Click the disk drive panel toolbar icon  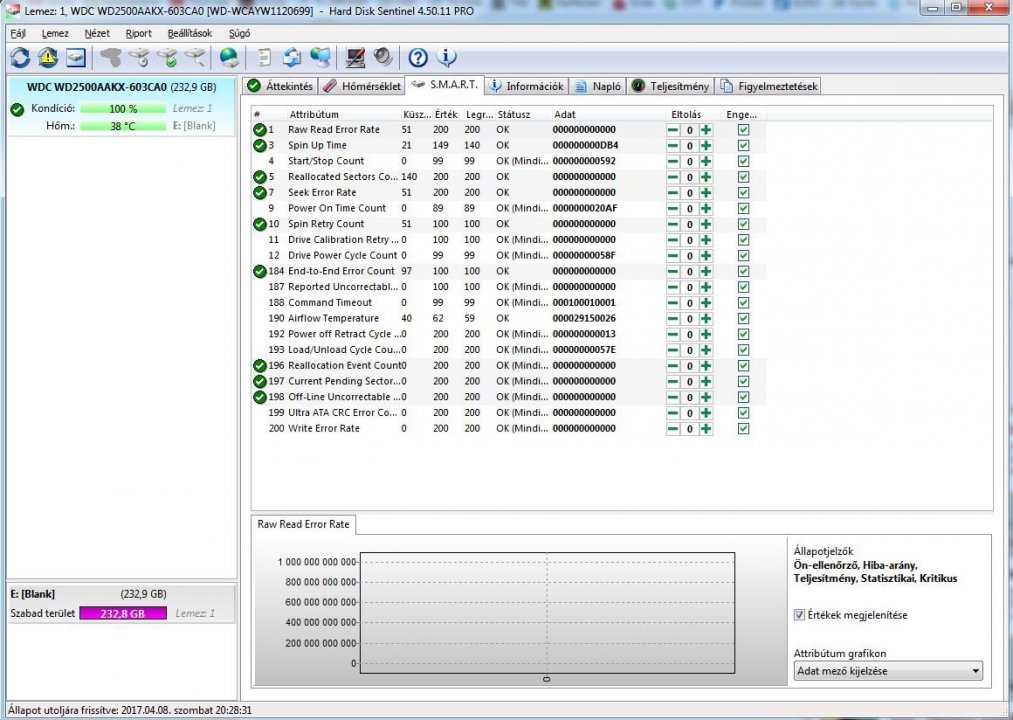pyautogui.click(x=76, y=58)
